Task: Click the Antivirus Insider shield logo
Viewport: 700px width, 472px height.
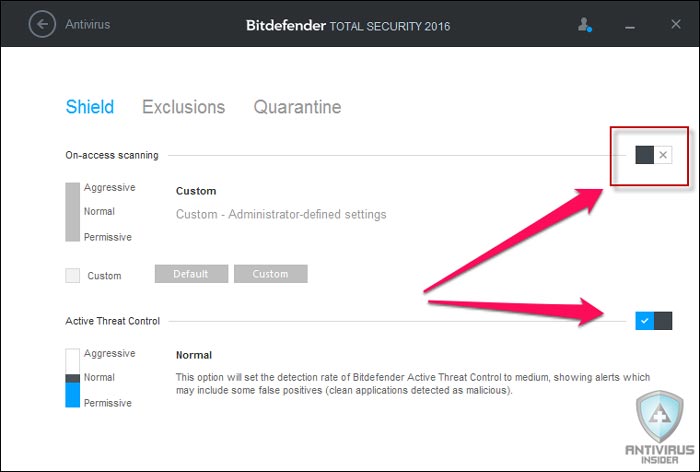Action: (660, 427)
